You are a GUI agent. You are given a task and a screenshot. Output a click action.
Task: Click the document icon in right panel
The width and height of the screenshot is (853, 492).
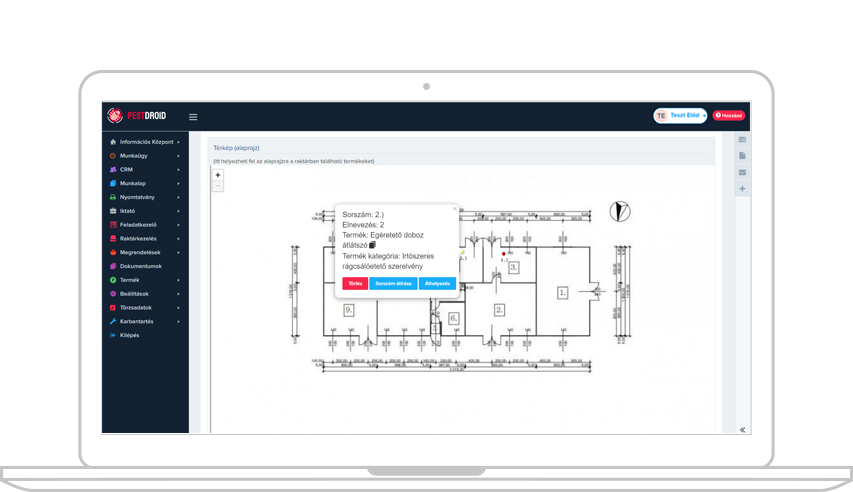[x=742, y=156]
